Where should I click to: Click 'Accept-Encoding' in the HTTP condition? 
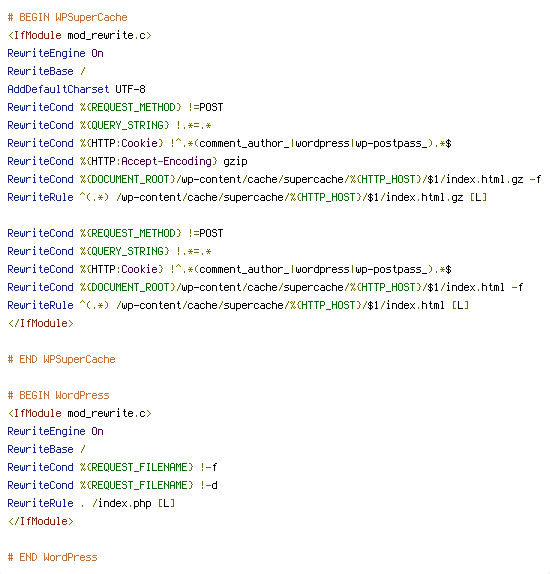tap(166, 161)
